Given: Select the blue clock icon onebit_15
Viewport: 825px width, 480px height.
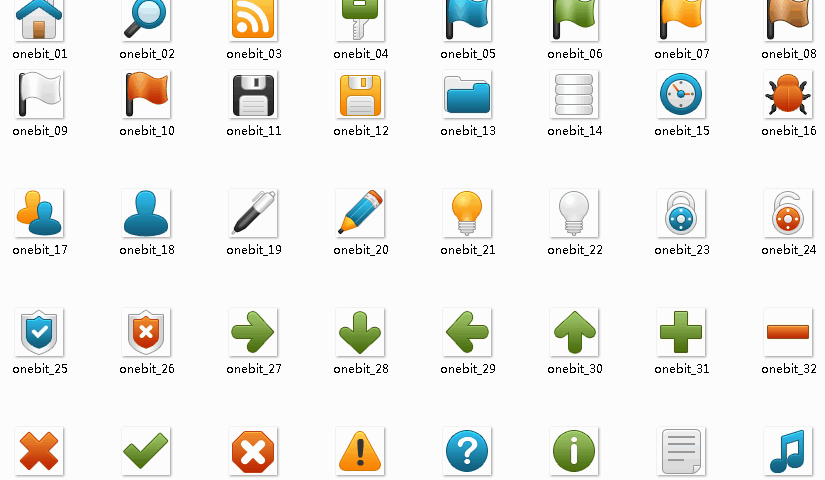Looking at the screenshot, I should coord(681,94).
